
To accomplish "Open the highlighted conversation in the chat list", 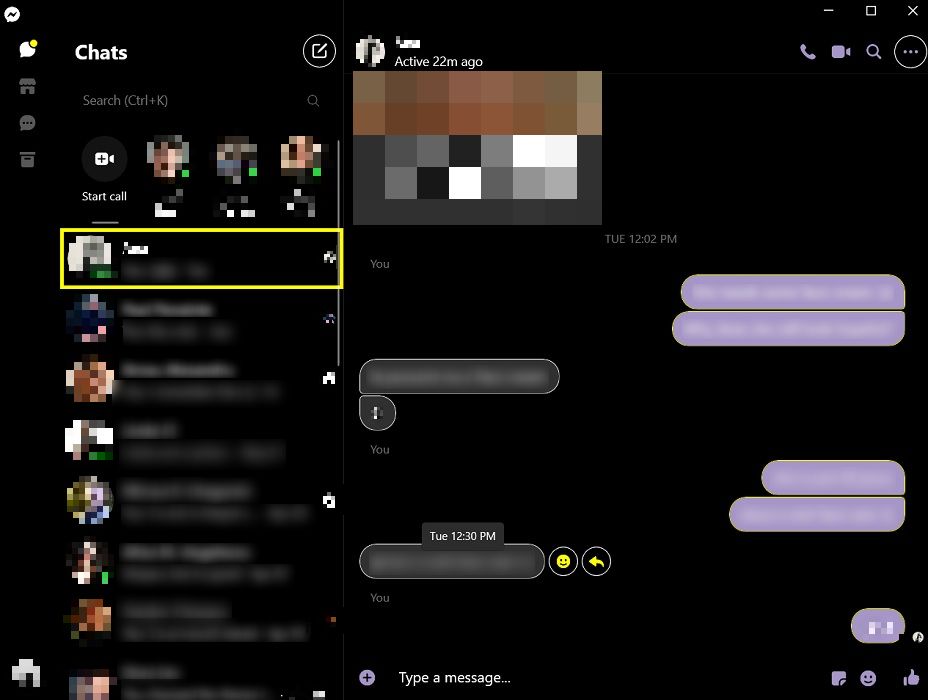I will point(200,258).
